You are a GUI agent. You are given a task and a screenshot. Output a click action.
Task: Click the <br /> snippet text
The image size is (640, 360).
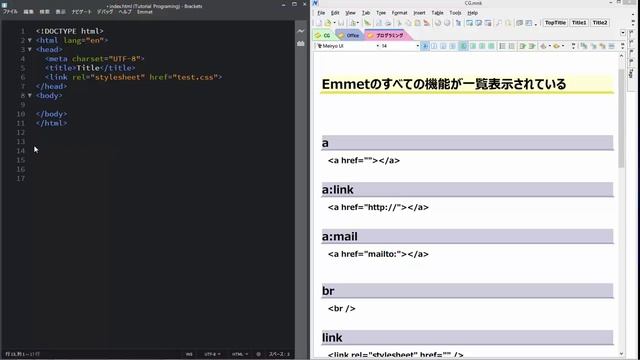click(342, 309)
